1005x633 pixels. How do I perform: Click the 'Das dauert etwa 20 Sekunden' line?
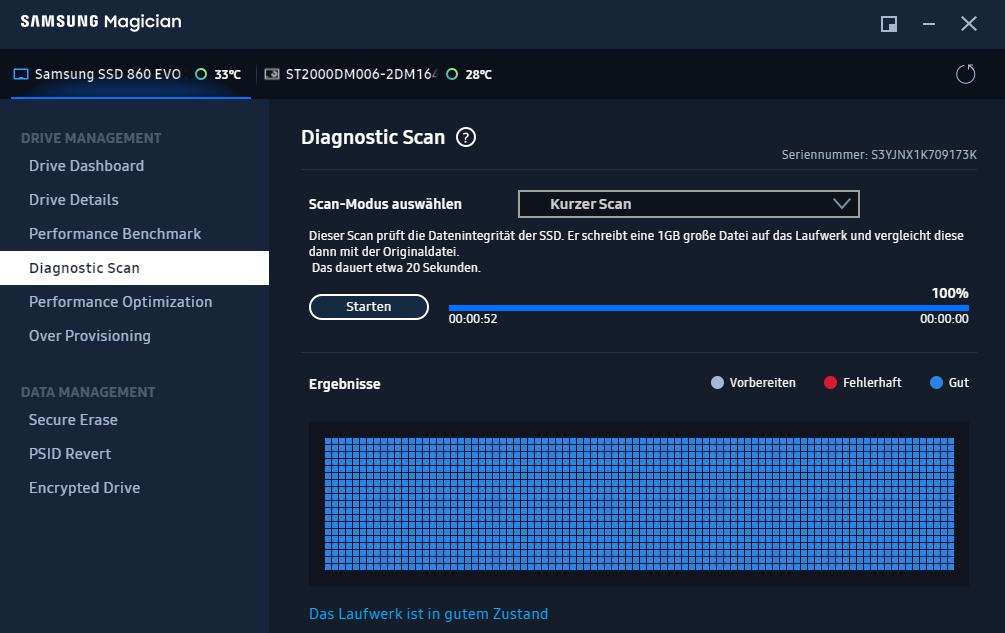(396, 268)
